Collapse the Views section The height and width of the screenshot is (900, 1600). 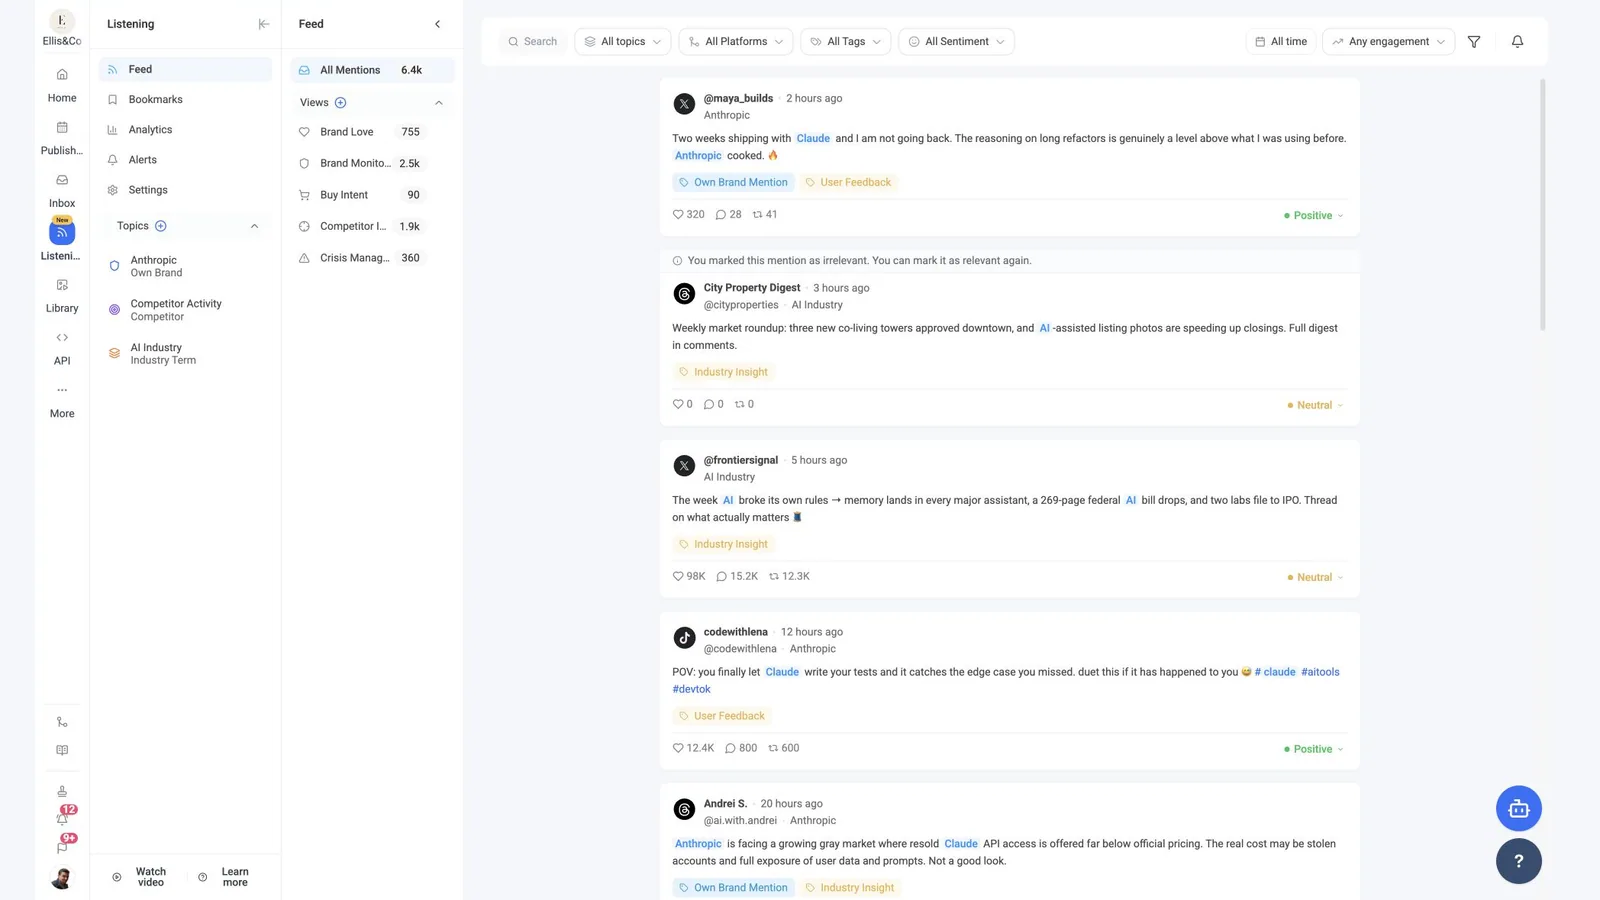click(x=438, y=103)
